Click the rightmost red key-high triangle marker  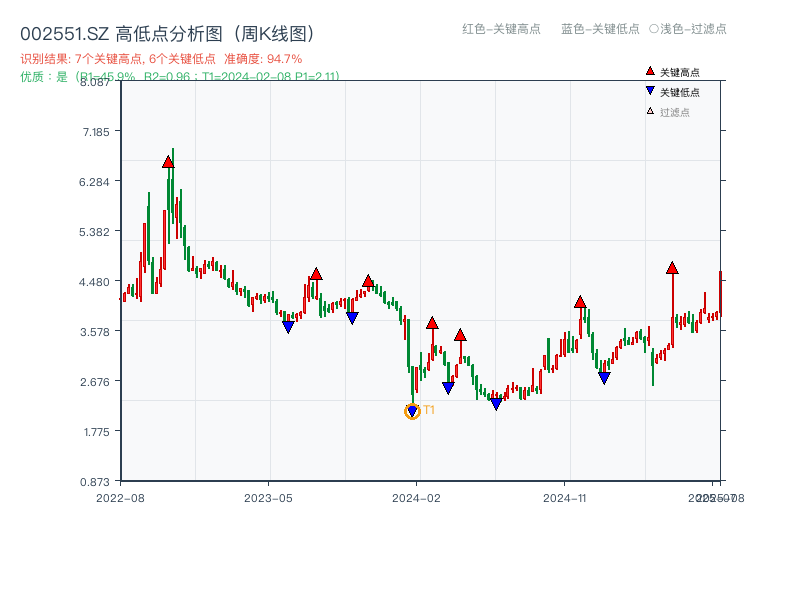coord(672,267)
